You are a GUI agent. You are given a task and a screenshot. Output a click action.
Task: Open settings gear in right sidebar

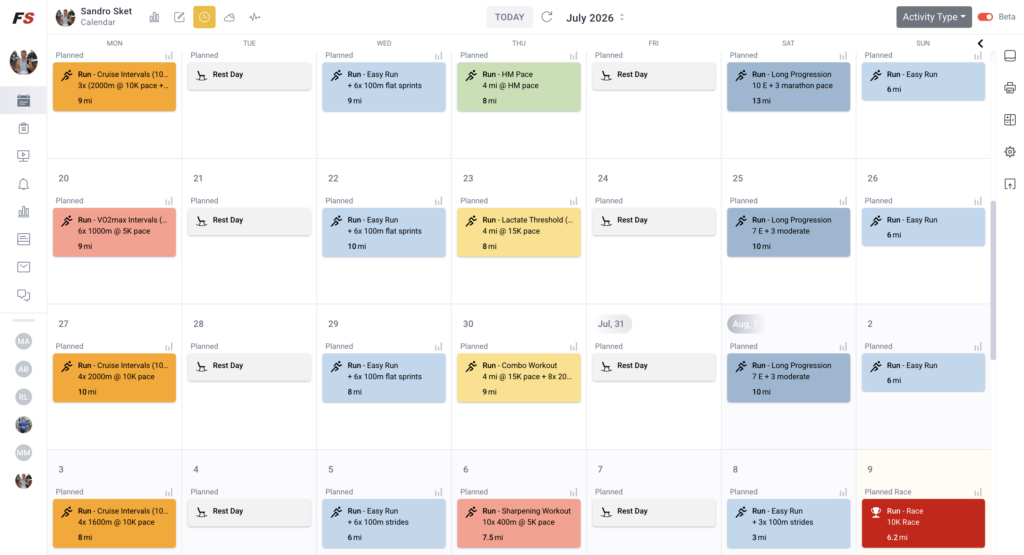click(1010, 151)
